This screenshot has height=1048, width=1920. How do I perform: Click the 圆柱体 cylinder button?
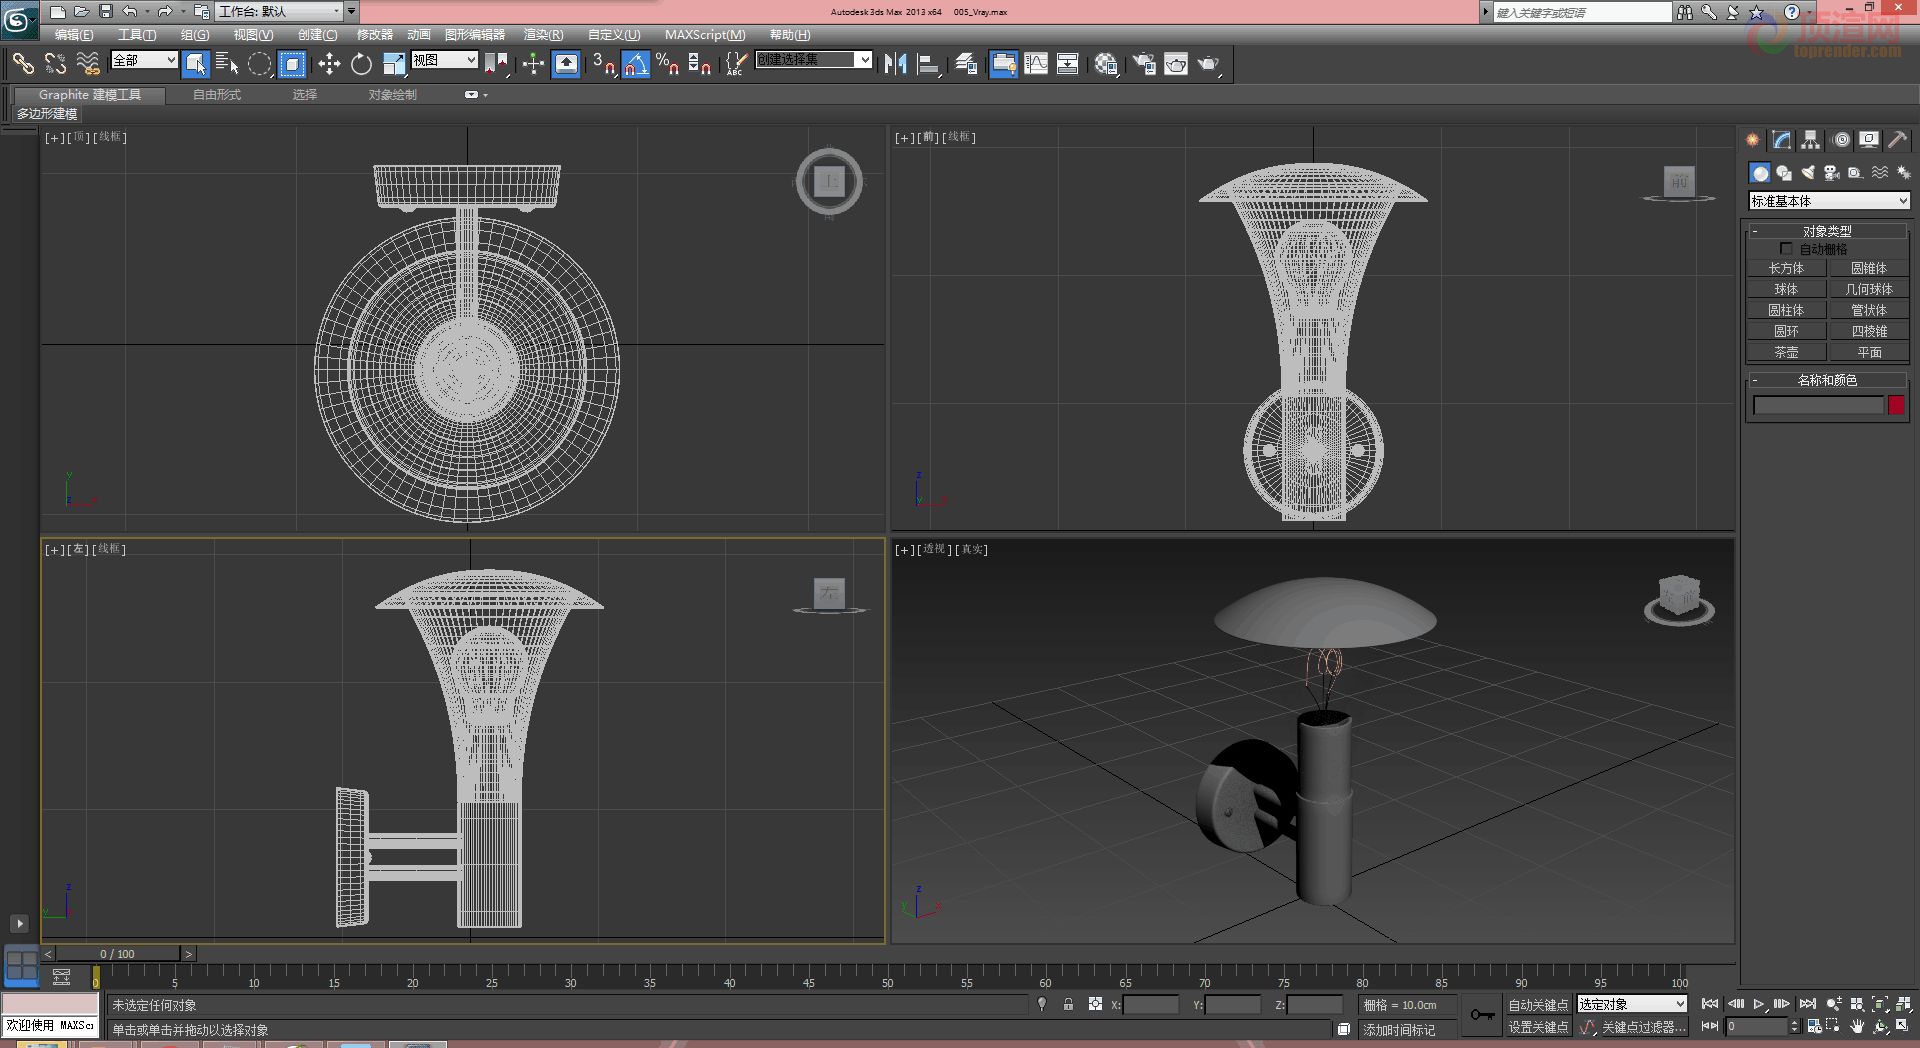(x=1786, y=310)
